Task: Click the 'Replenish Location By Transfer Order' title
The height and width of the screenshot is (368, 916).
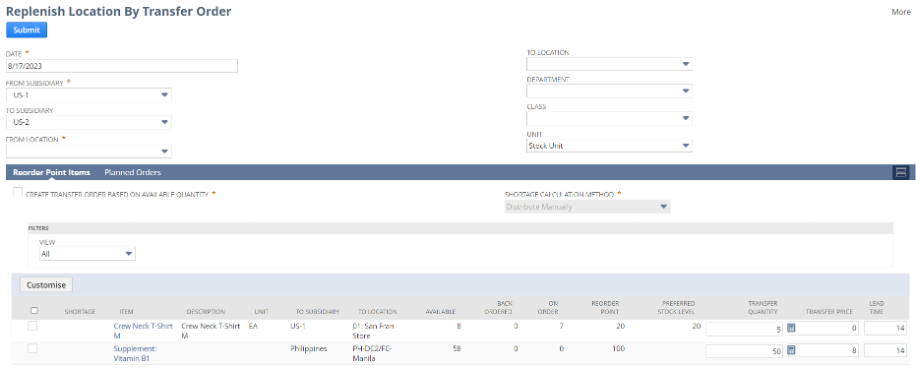Action: click(x=118, y=11)
